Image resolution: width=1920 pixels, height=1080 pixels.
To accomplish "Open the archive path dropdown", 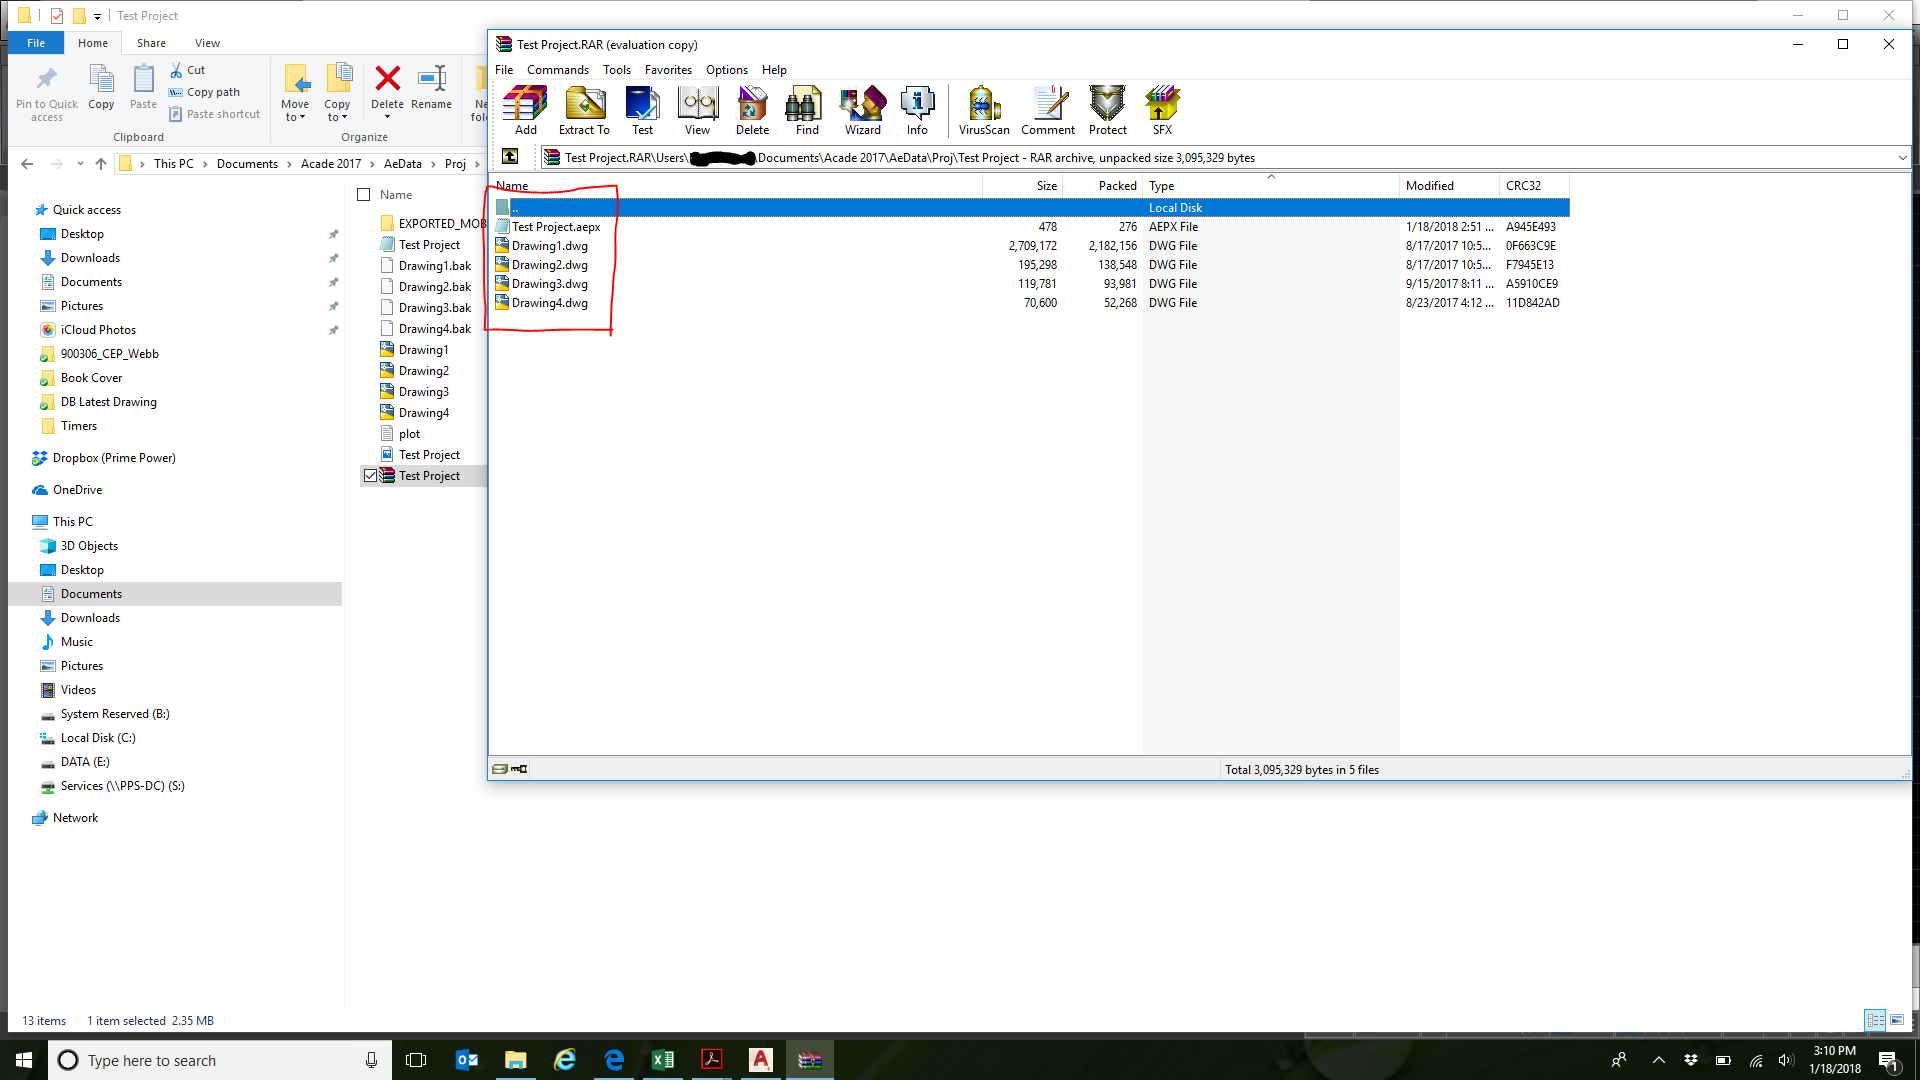I will pyautogui.click(x=1901, y=158).
